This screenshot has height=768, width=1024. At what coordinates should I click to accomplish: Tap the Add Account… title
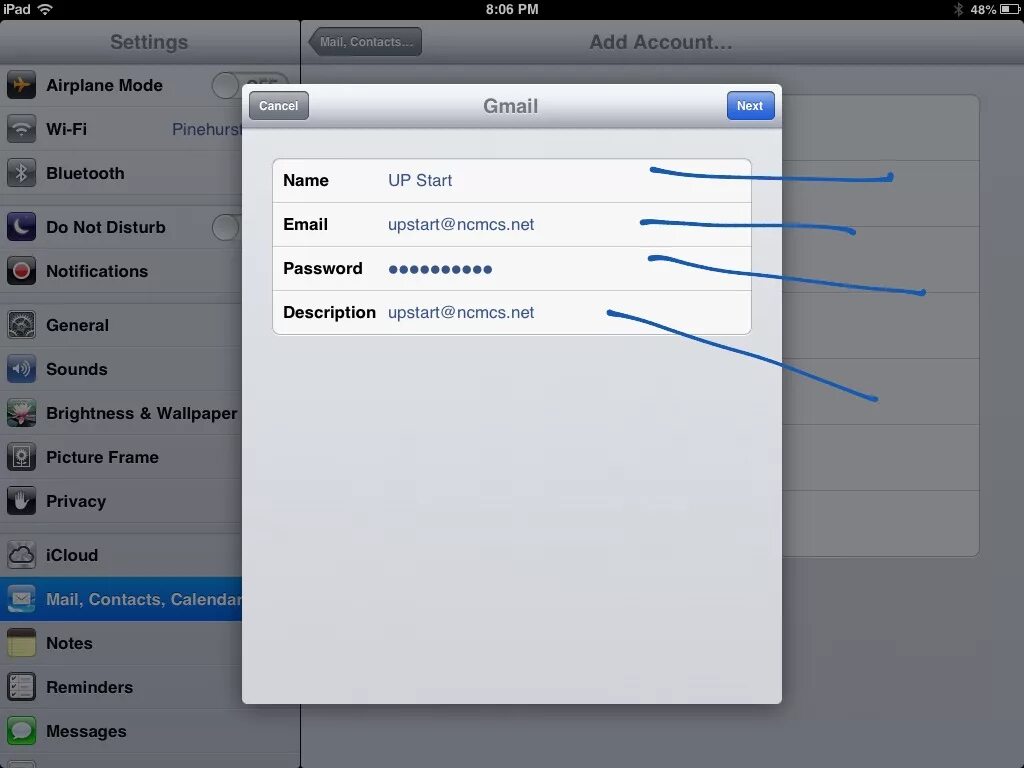(661, 42)
